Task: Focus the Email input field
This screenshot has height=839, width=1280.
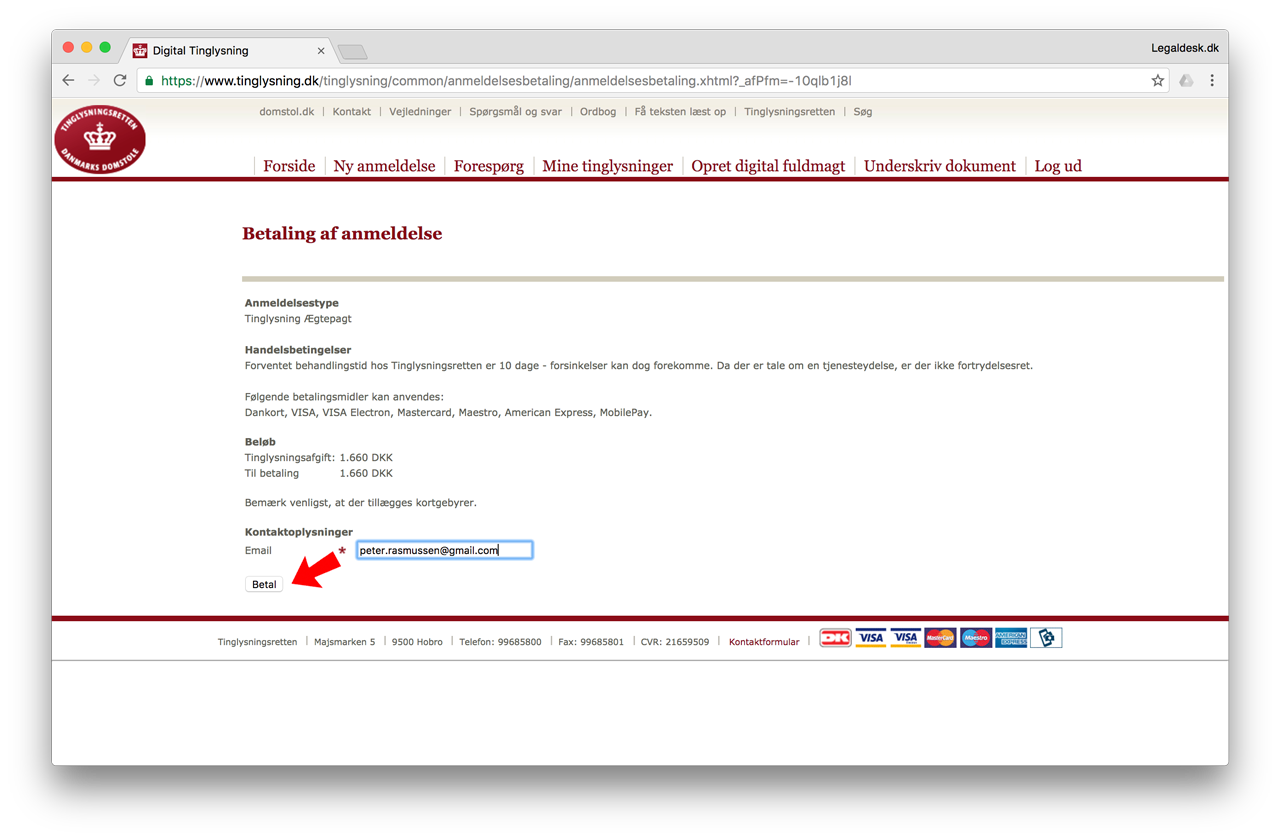Action: [444, 550]
